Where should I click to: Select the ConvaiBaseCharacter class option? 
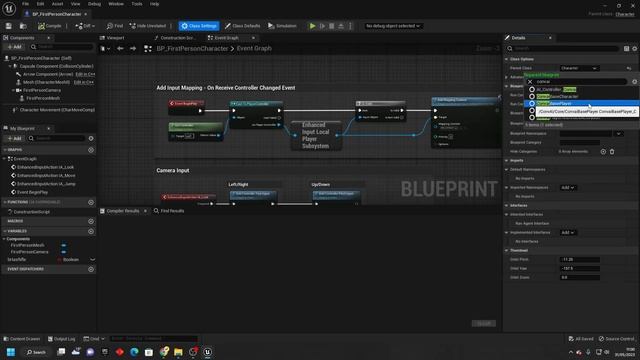click(x=558, y=96)
